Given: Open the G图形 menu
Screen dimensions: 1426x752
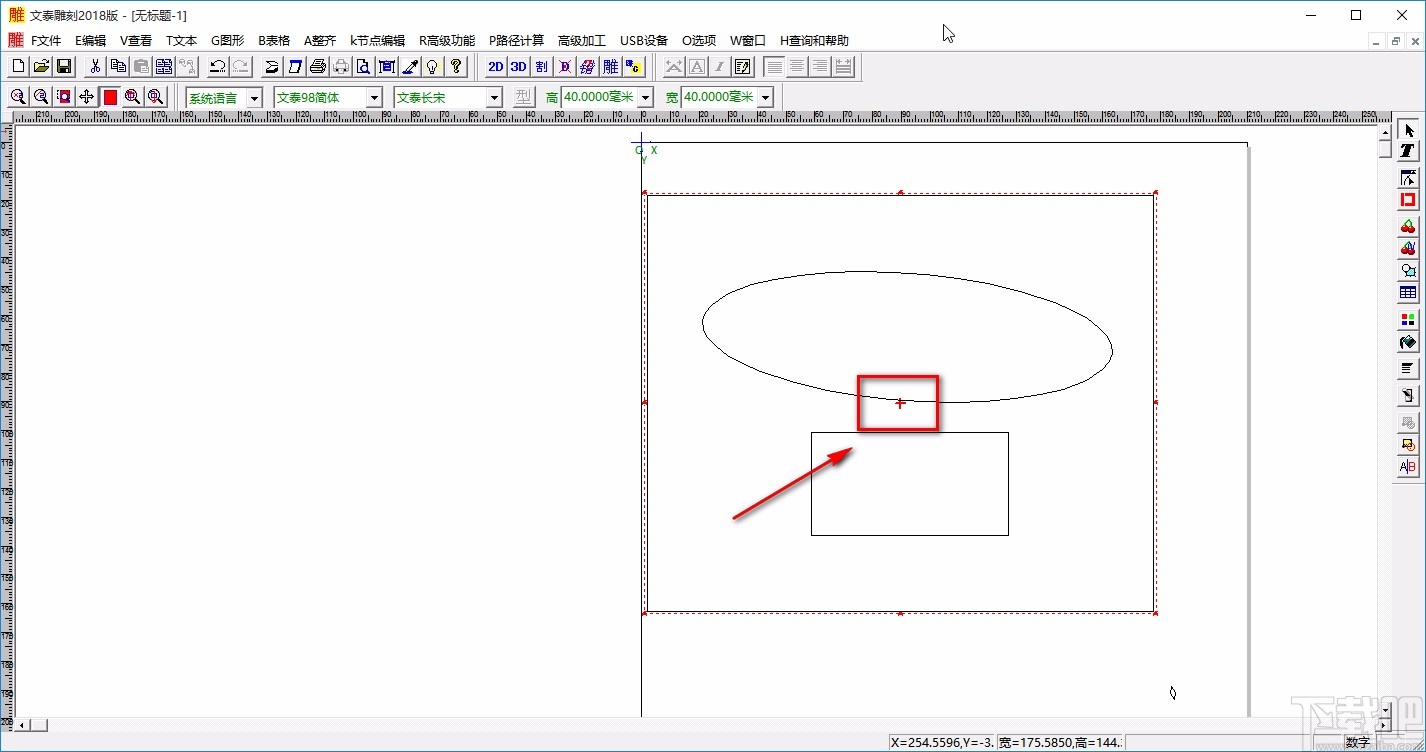Looking at the screenshot, I should tap(227, 41).
